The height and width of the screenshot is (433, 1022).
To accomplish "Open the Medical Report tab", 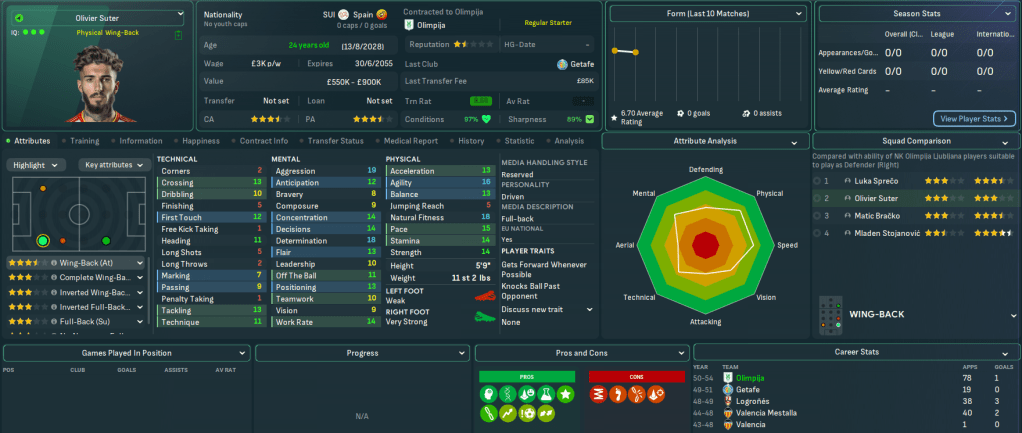I will click(410, 141).
